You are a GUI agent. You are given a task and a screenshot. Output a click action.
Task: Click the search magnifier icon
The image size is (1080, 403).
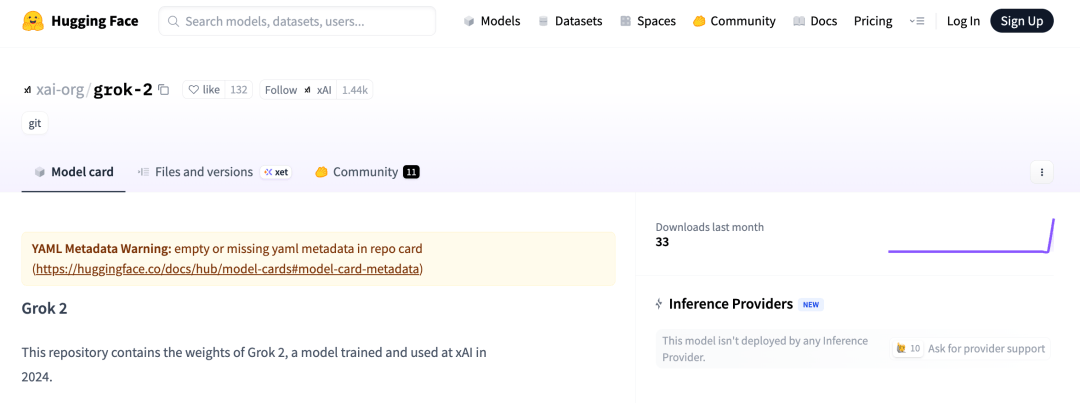[174, 21]
